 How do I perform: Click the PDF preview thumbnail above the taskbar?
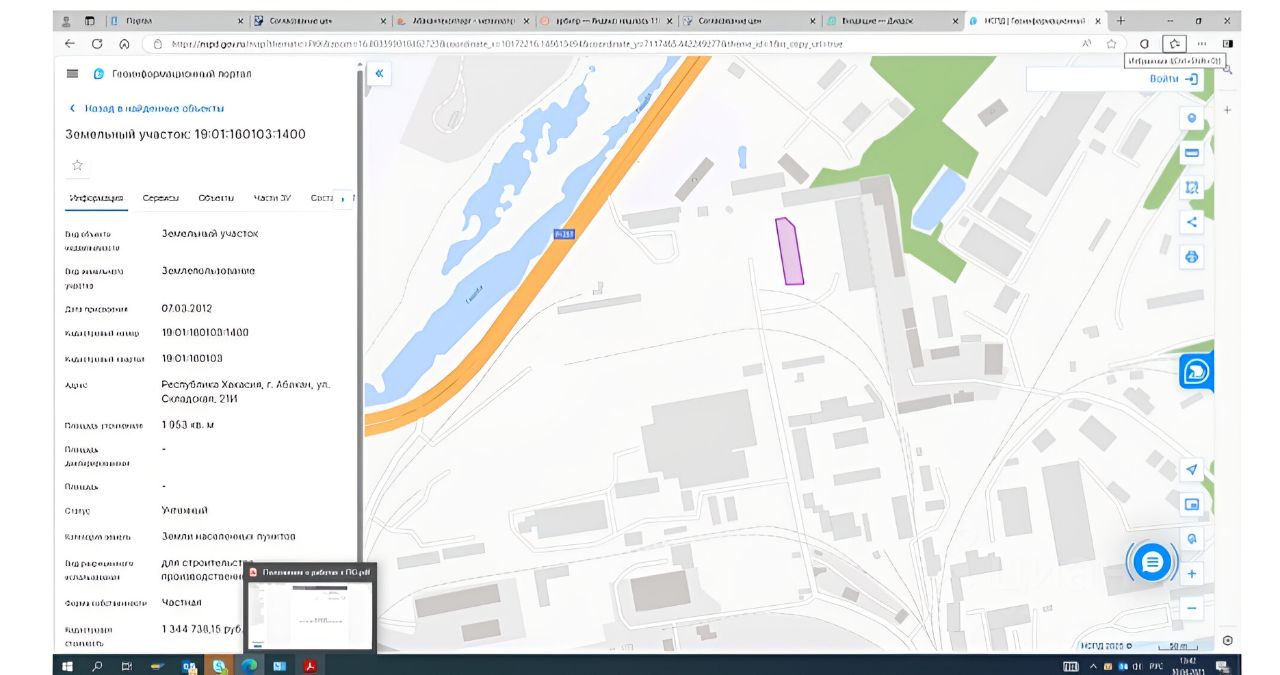click(310, 608)
